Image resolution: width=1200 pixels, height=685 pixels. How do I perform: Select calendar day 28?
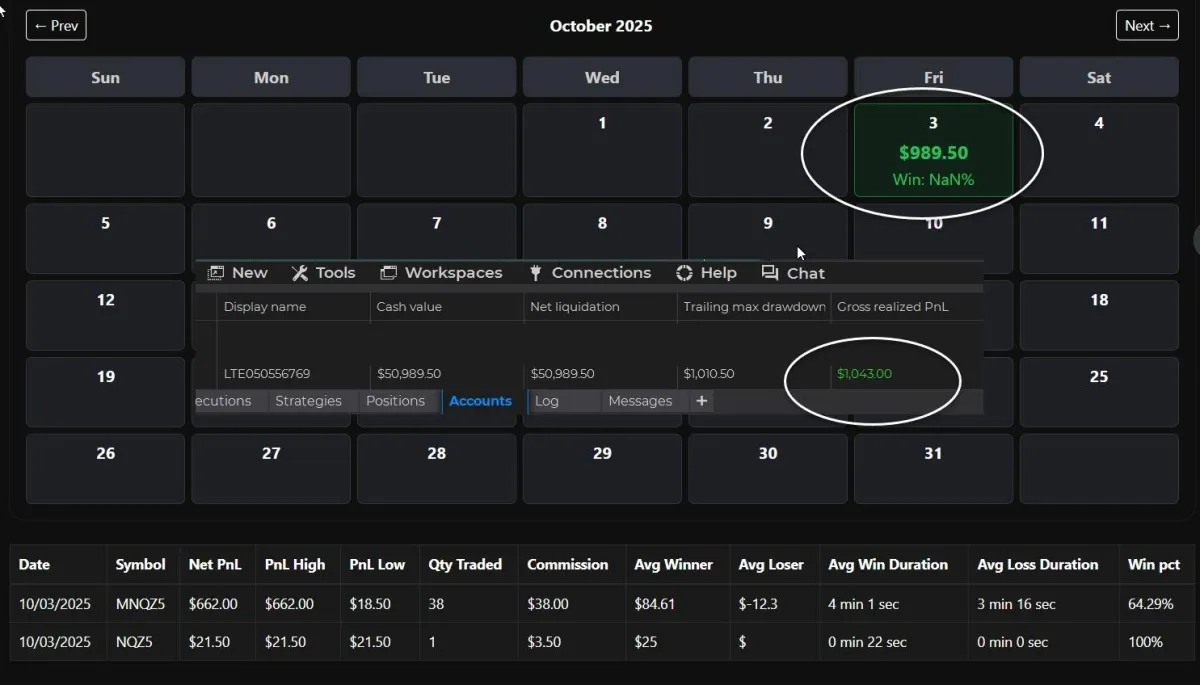coord(436,468)
